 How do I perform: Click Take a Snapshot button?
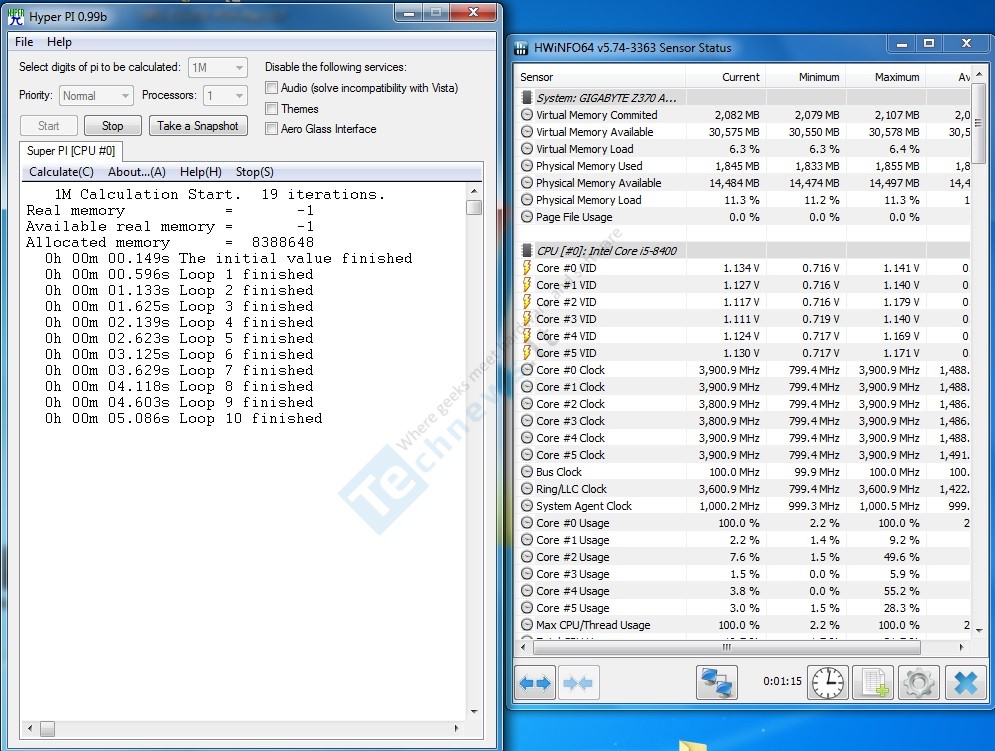[198, 126]
